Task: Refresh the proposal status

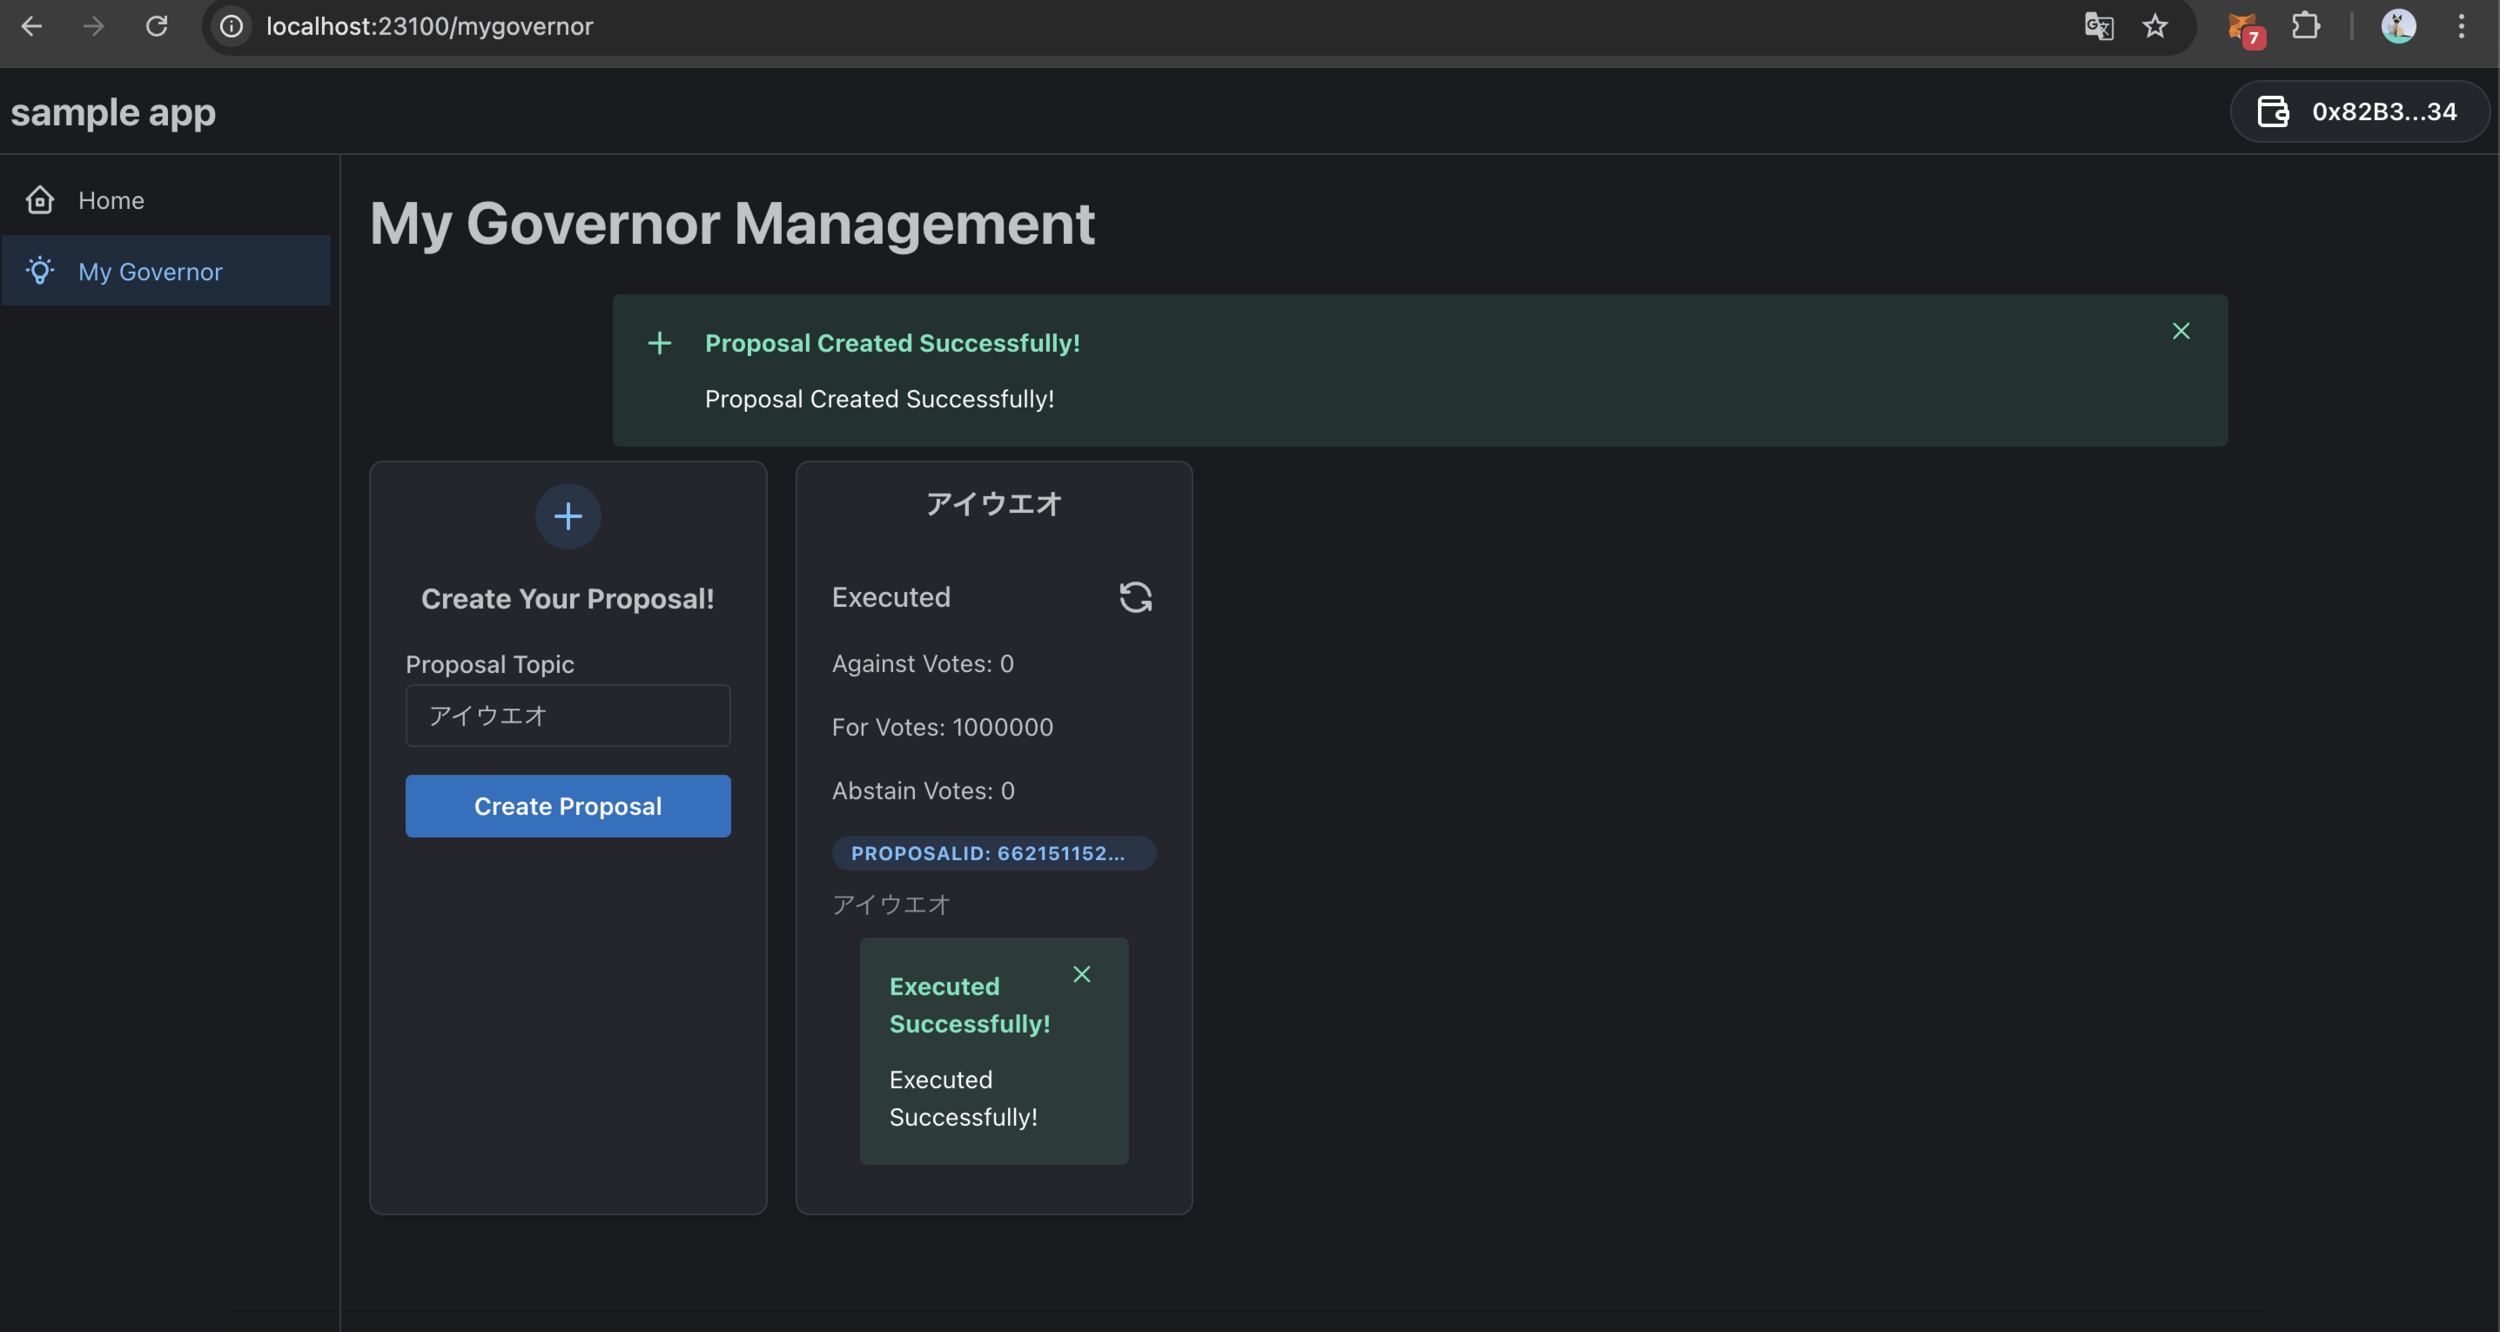Action: [1135, 597]
